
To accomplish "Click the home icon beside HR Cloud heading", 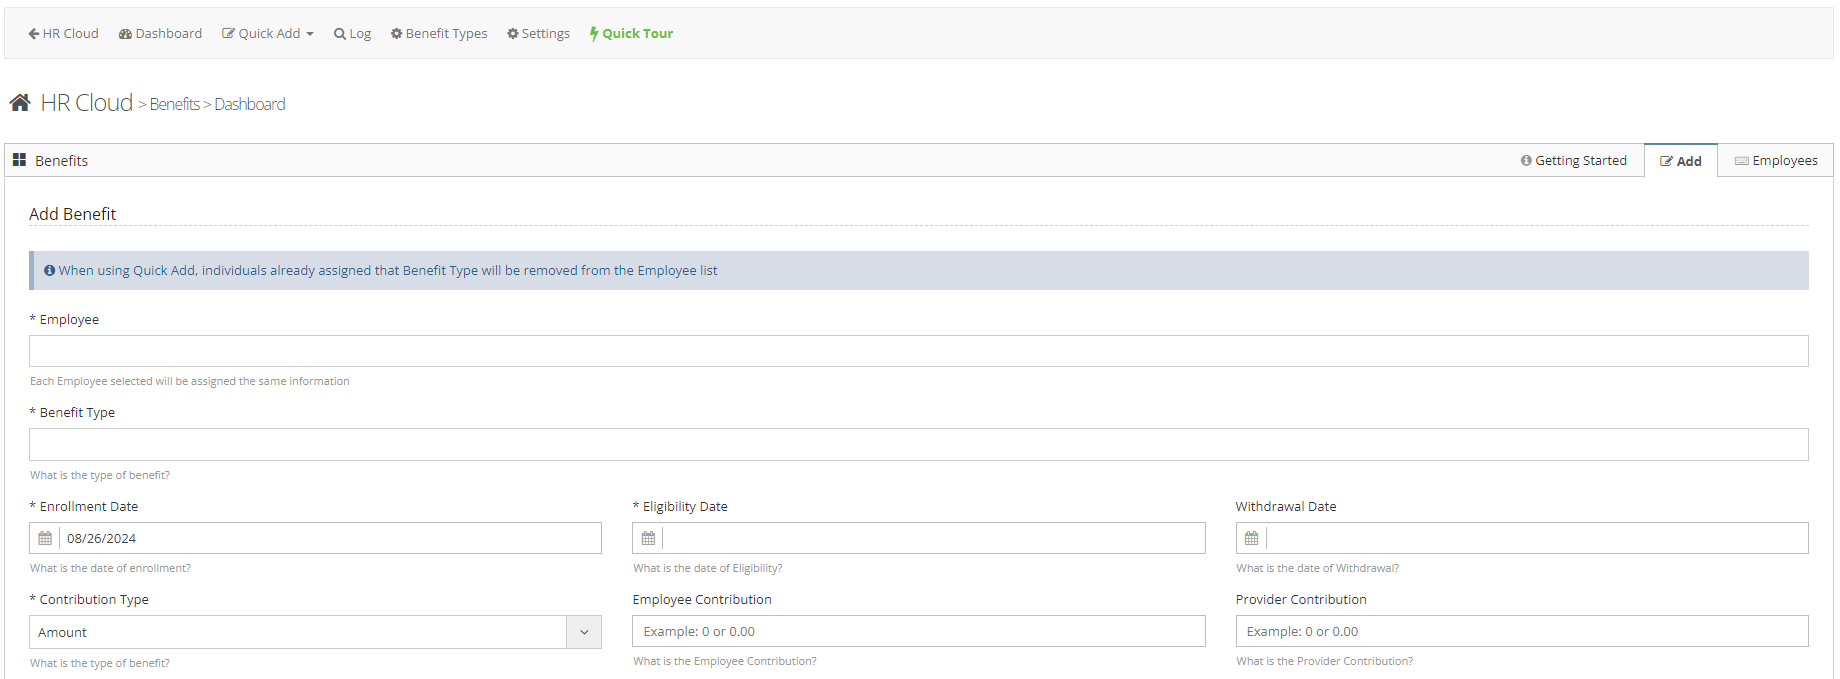I will tap(20, 103).
